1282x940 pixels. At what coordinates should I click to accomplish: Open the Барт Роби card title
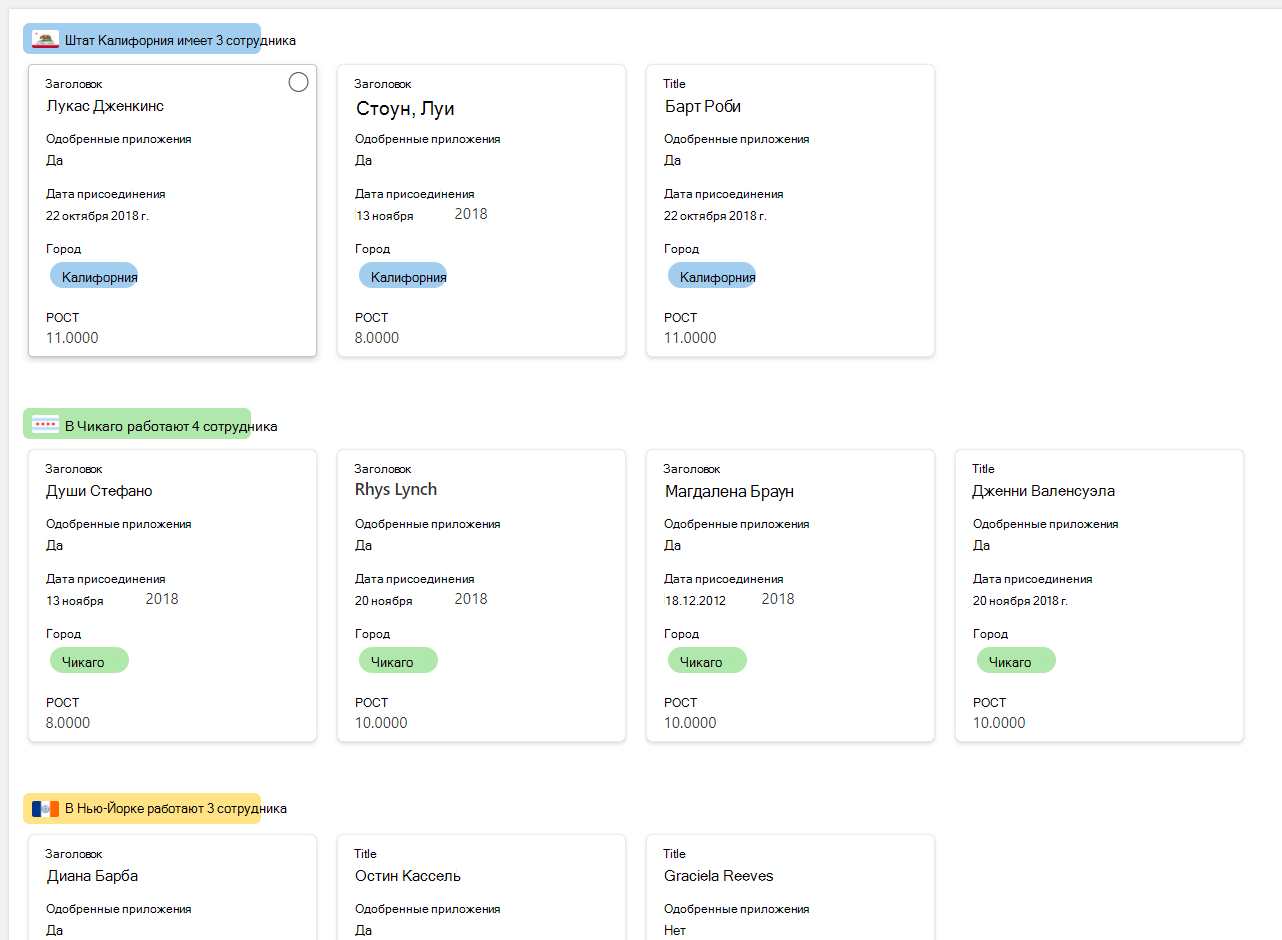pos(703,106)
